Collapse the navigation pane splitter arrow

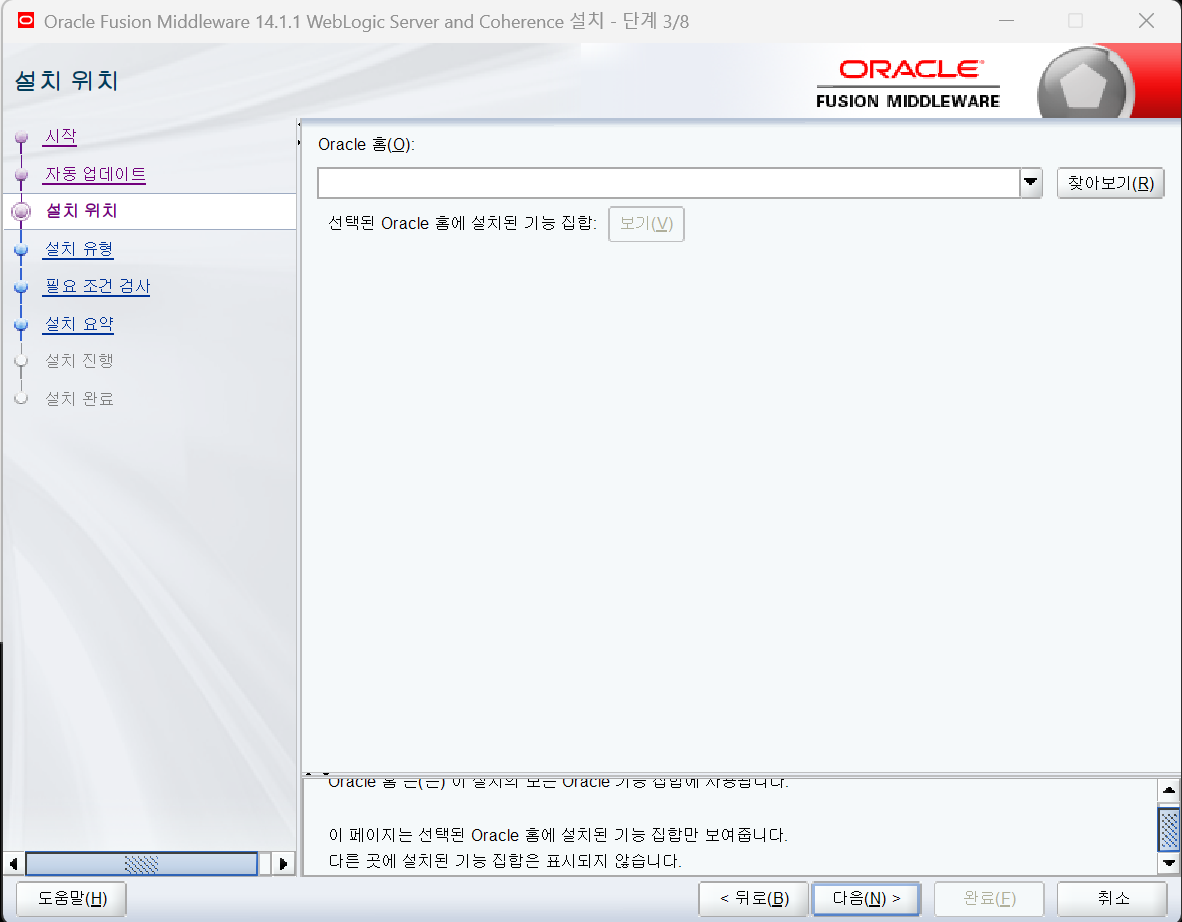click(299, 124)
